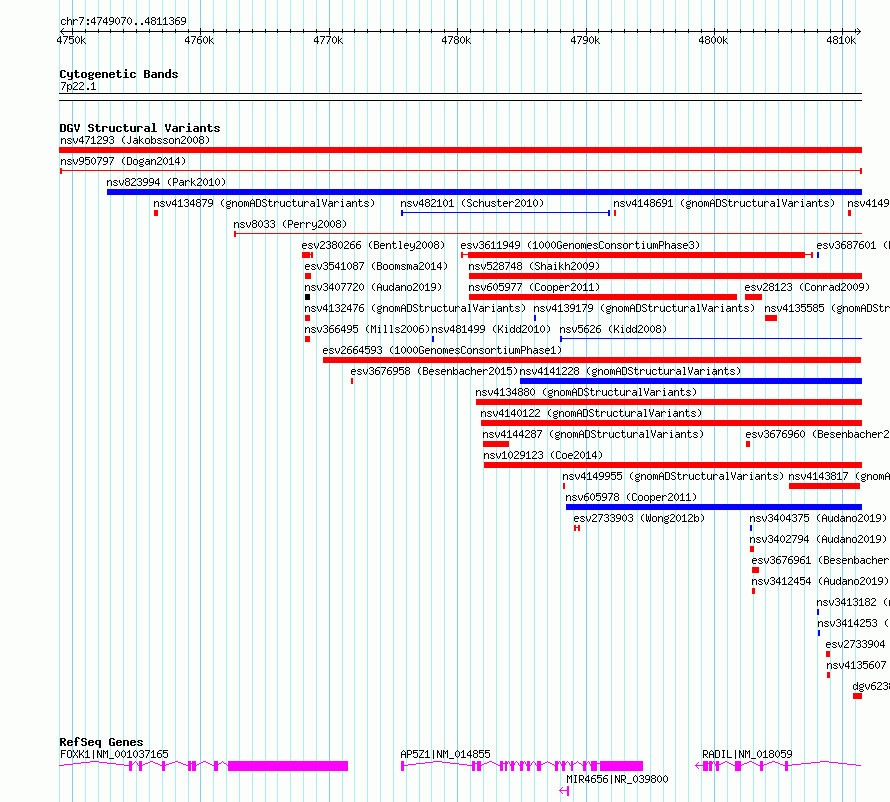The image size is (890, 802).
Task: Click esv28123 (Conrad2009) label
Action: click(807, 287)
